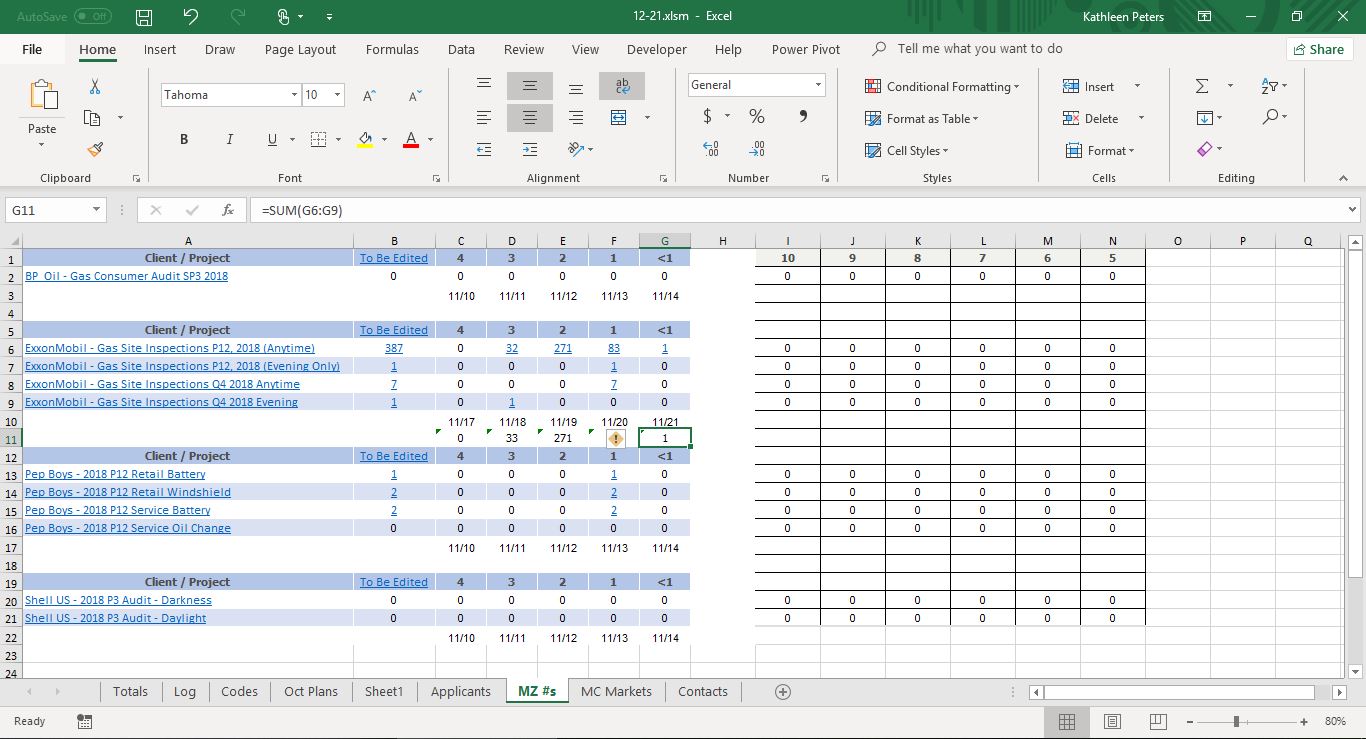
Task: Open the Tahoma font name dropdown
Action: (x=294, y=95)
